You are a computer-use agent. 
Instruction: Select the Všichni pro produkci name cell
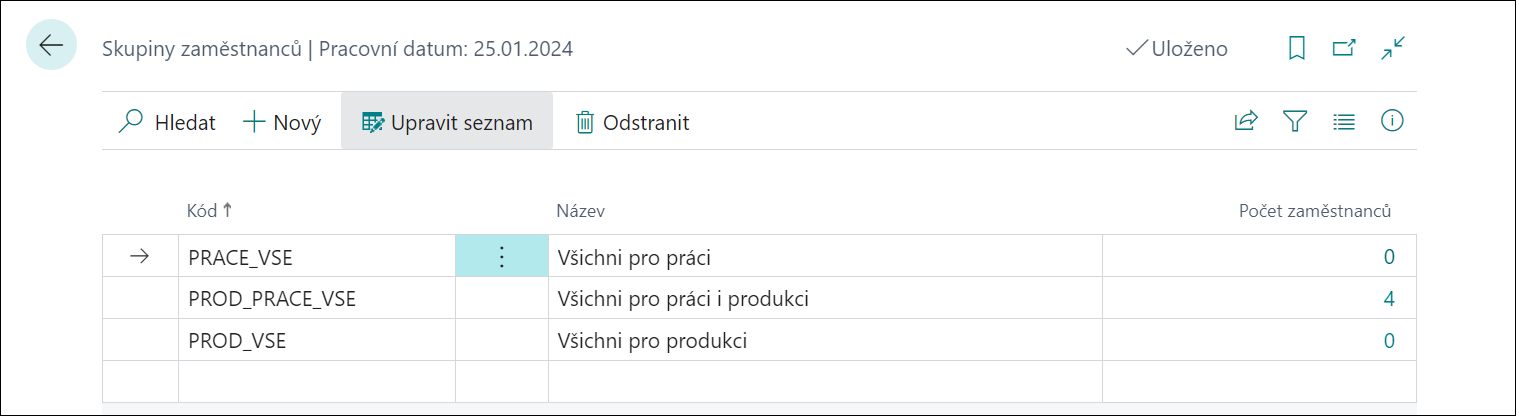tap(825, 341)
